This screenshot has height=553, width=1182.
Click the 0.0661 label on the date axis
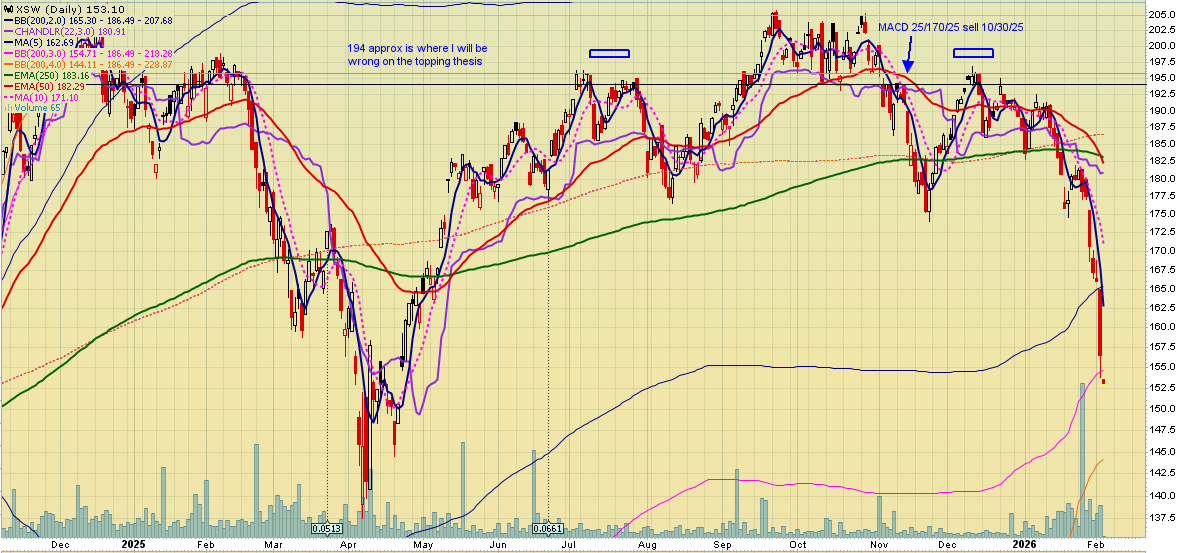pyautogui.click(x=548, y=529)
